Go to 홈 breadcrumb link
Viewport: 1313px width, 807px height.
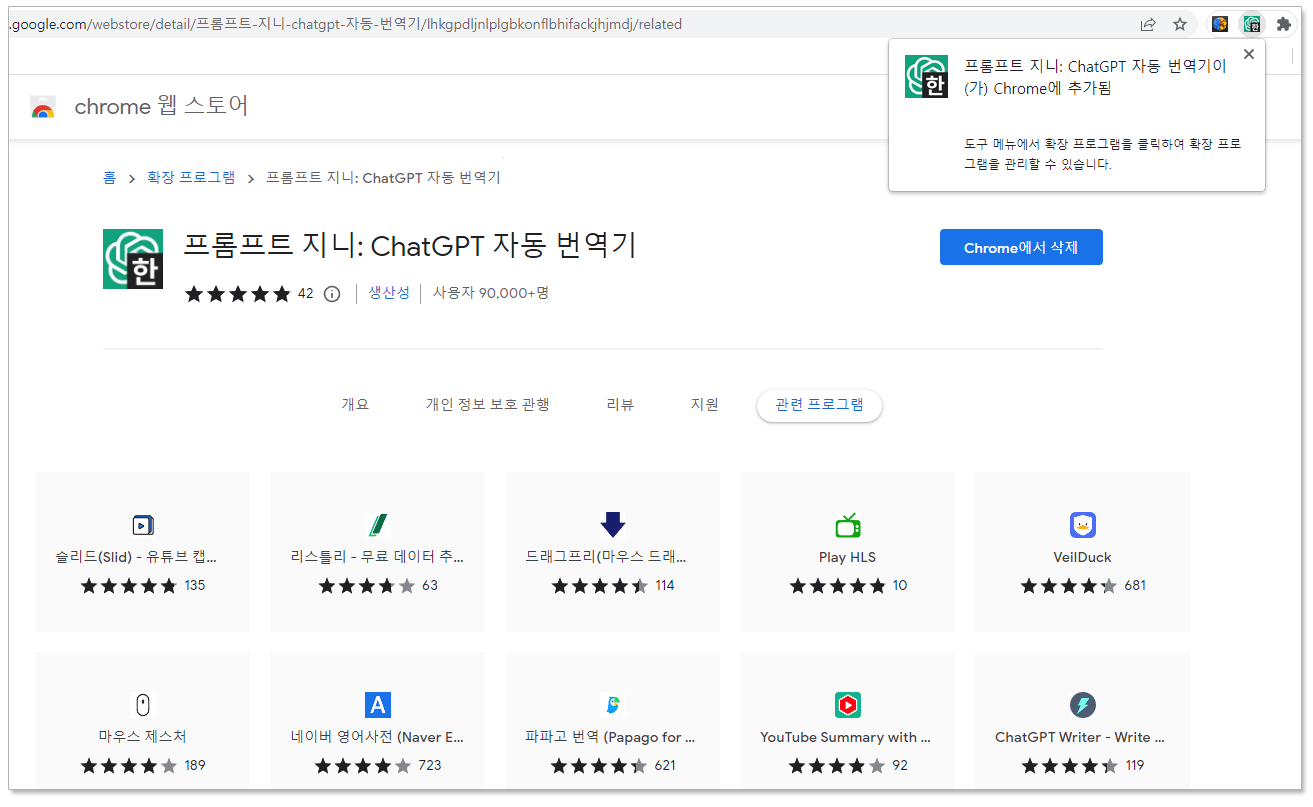click(x=109, y=178)
